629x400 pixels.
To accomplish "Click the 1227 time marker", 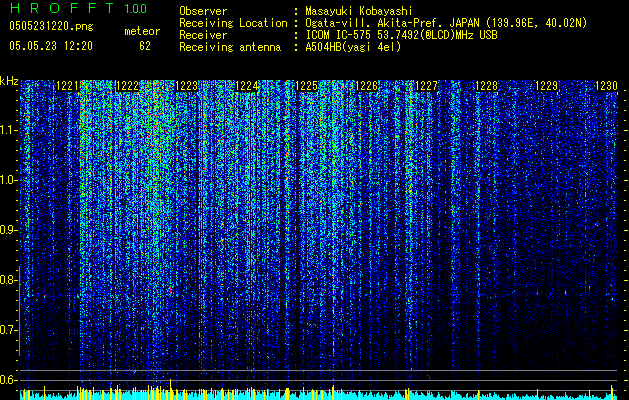I will pos(426,86).
